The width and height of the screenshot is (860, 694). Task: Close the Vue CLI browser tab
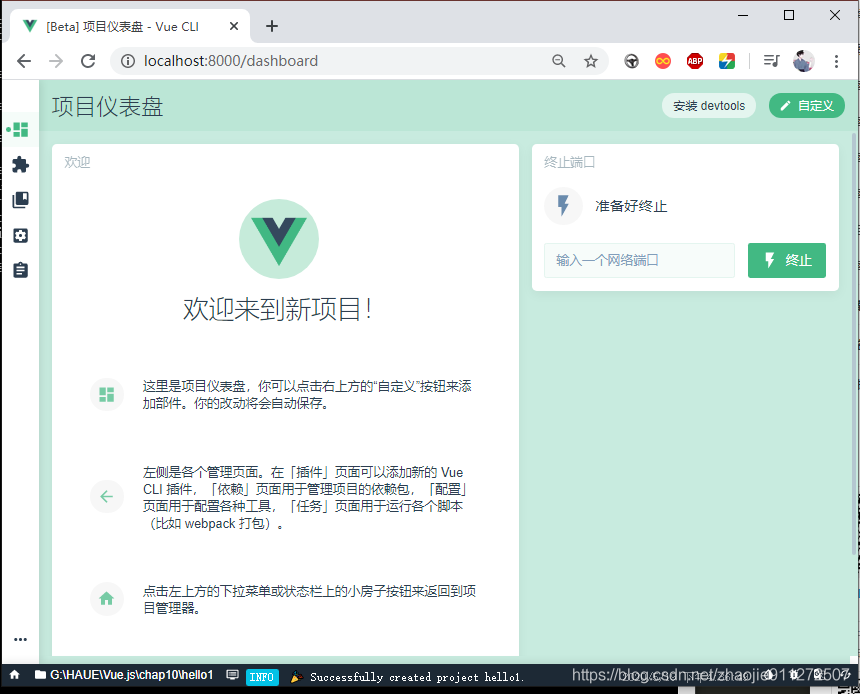tap(234, 26)
